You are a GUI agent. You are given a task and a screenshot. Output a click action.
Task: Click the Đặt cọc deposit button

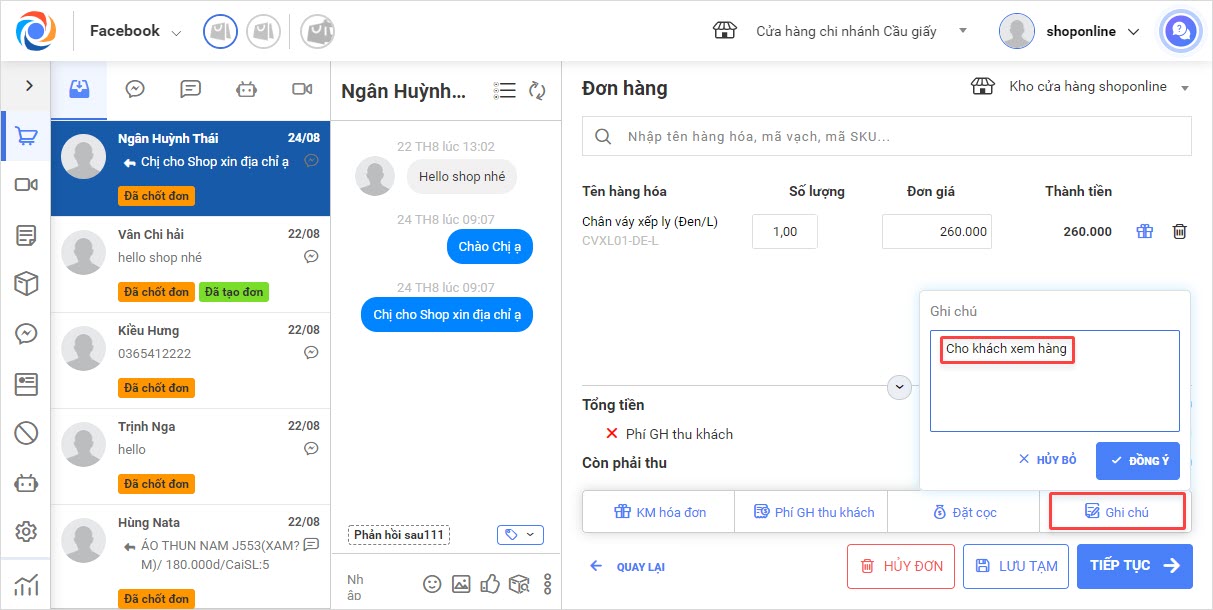tap(964, 512)
